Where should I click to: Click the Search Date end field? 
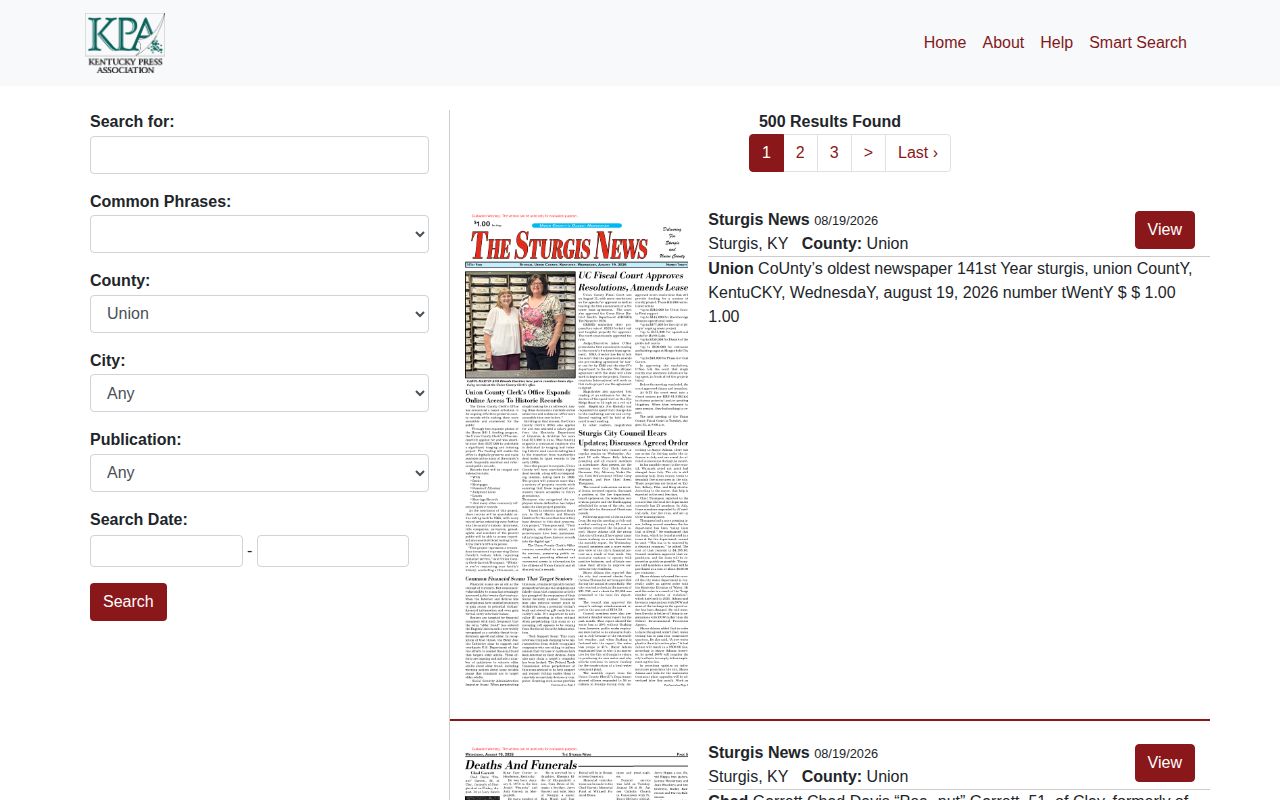coord(333,551)
